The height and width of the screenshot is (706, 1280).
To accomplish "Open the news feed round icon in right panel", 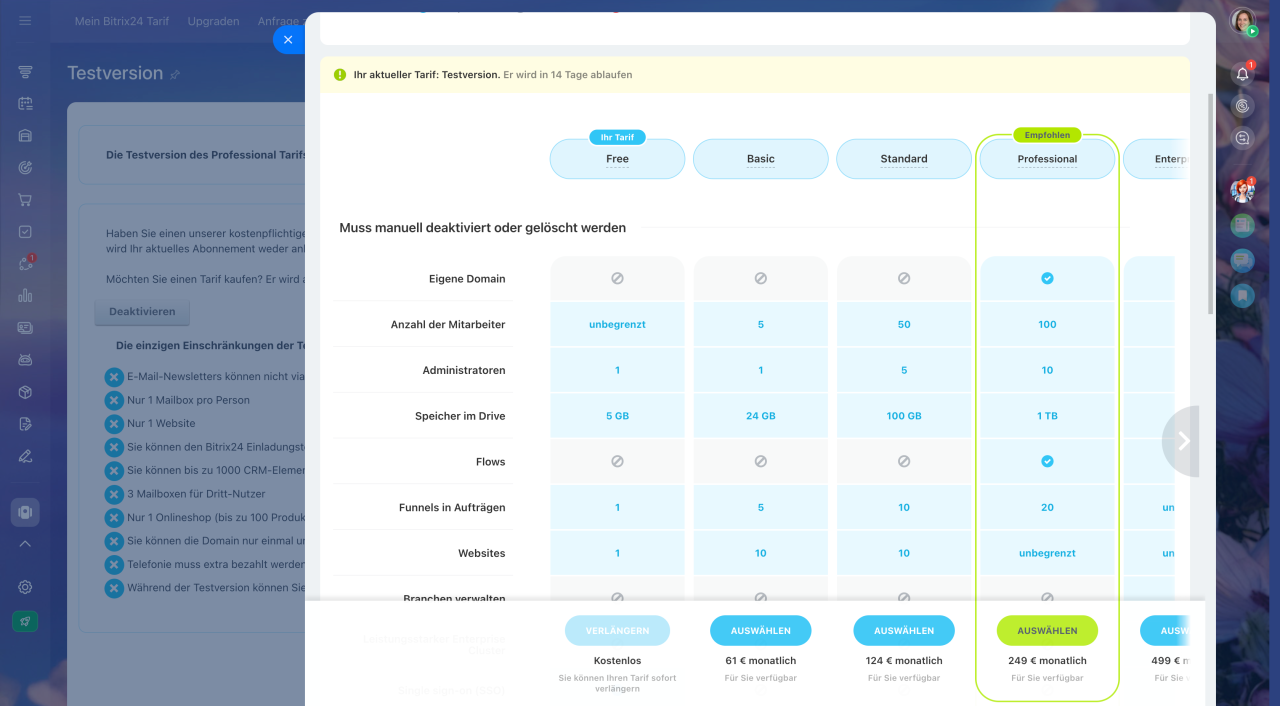I will pos(1243,226).
